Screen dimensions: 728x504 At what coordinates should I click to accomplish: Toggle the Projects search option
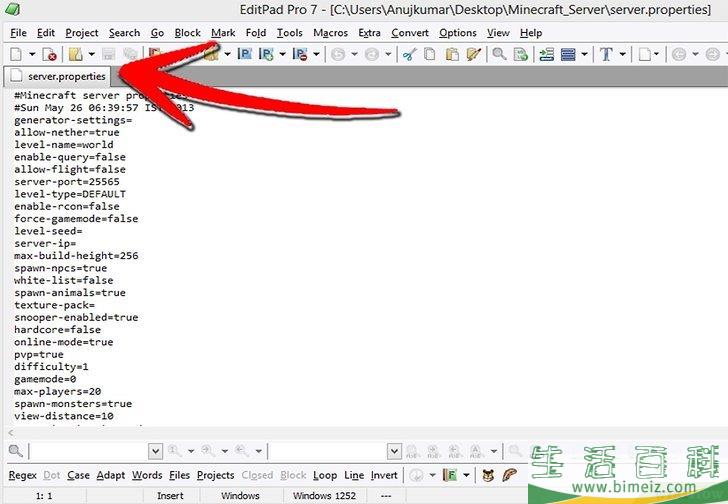point(215,475)
